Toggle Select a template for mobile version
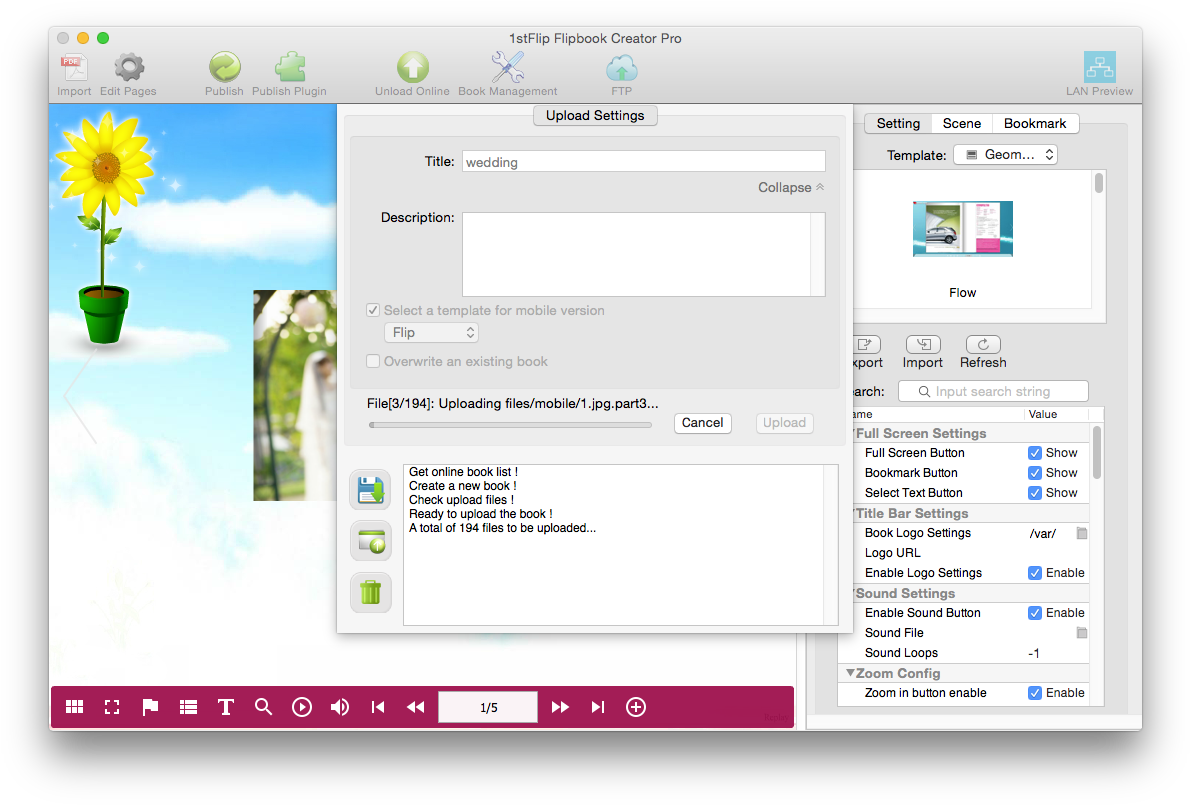Image resolution: width=1190 pixels, height=805 pixels. tap(373, 310)
